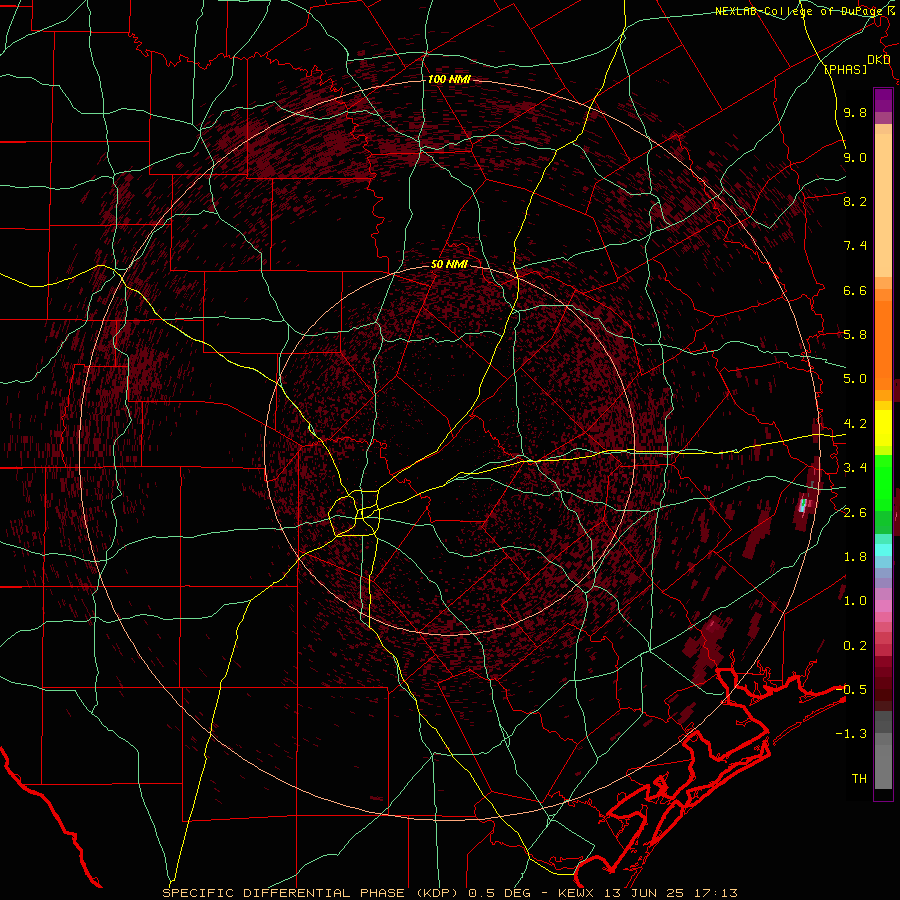Image resolution: width=900 pixels, height=900 pixels.
Task: Select the 9.8 value on color scale
Action: pyautogui.click(x=855, y=112)
